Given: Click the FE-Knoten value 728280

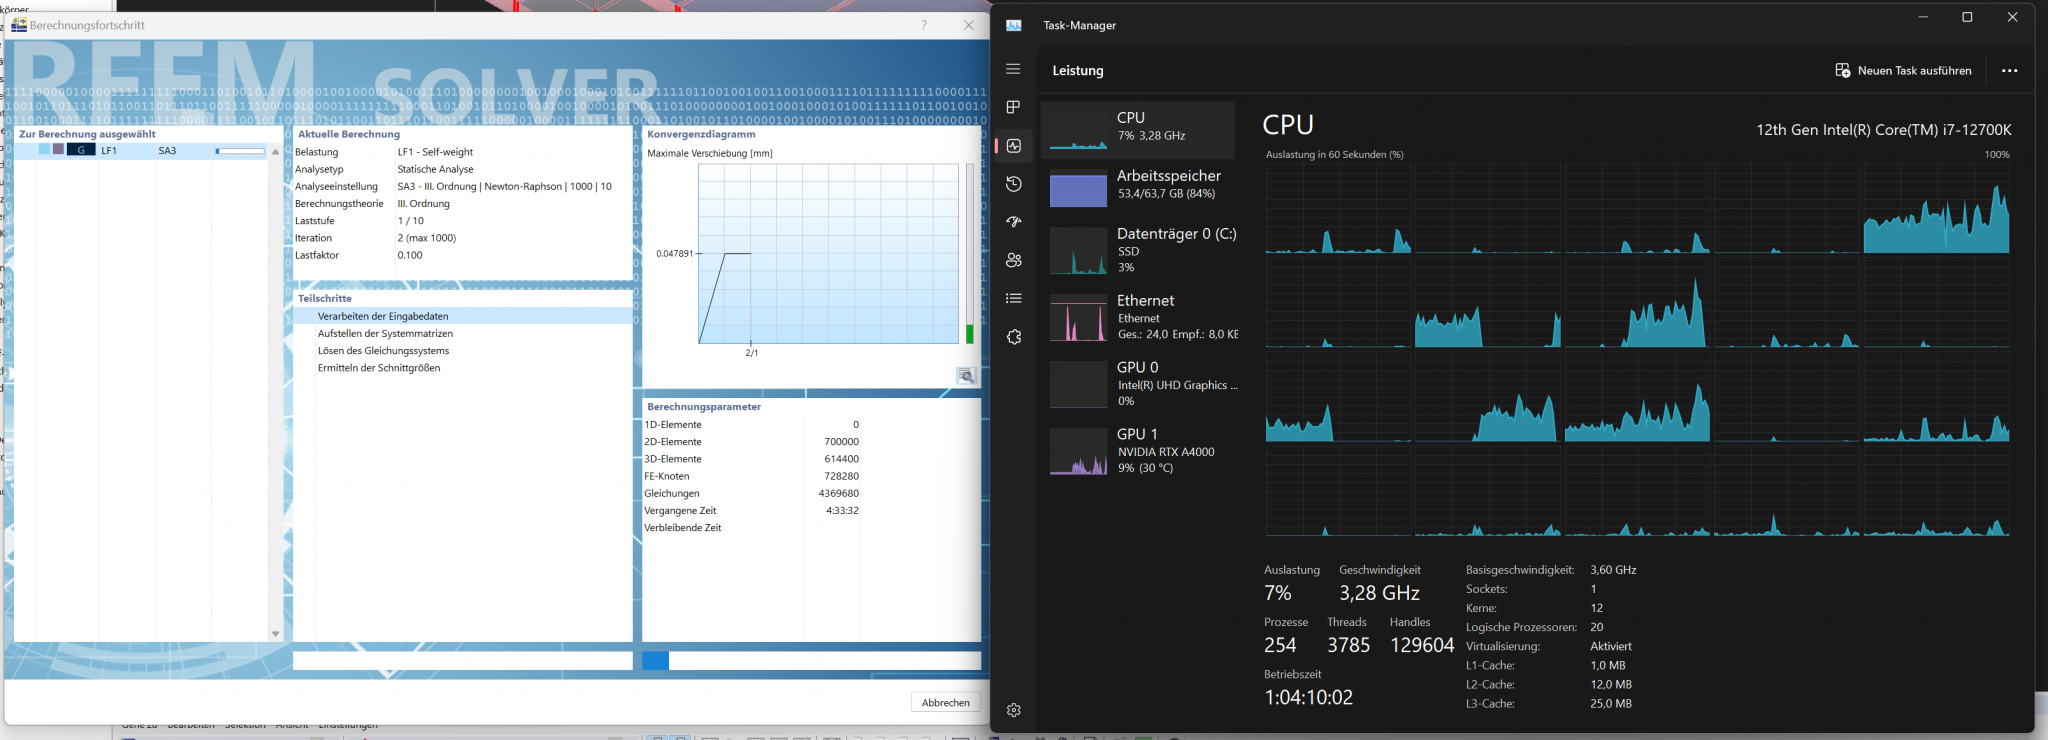Looking at the screenshot, I should 841,476.
